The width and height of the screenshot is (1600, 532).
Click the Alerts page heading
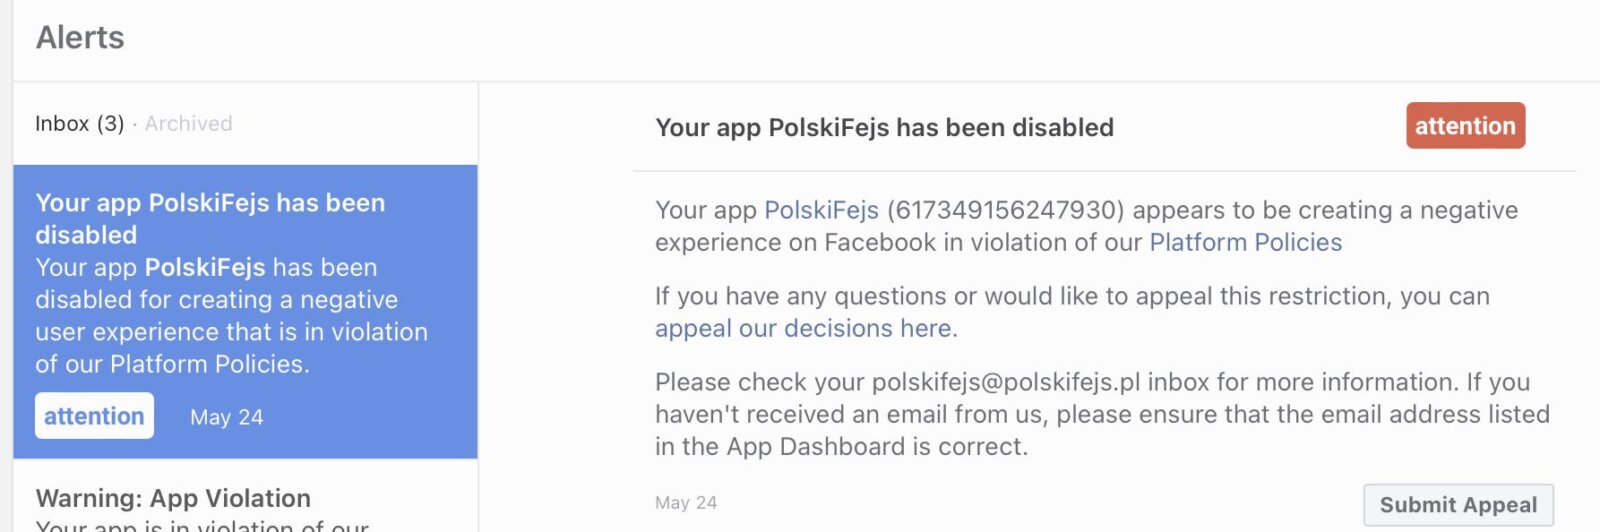pyautogui.click(x=80, y=38)
